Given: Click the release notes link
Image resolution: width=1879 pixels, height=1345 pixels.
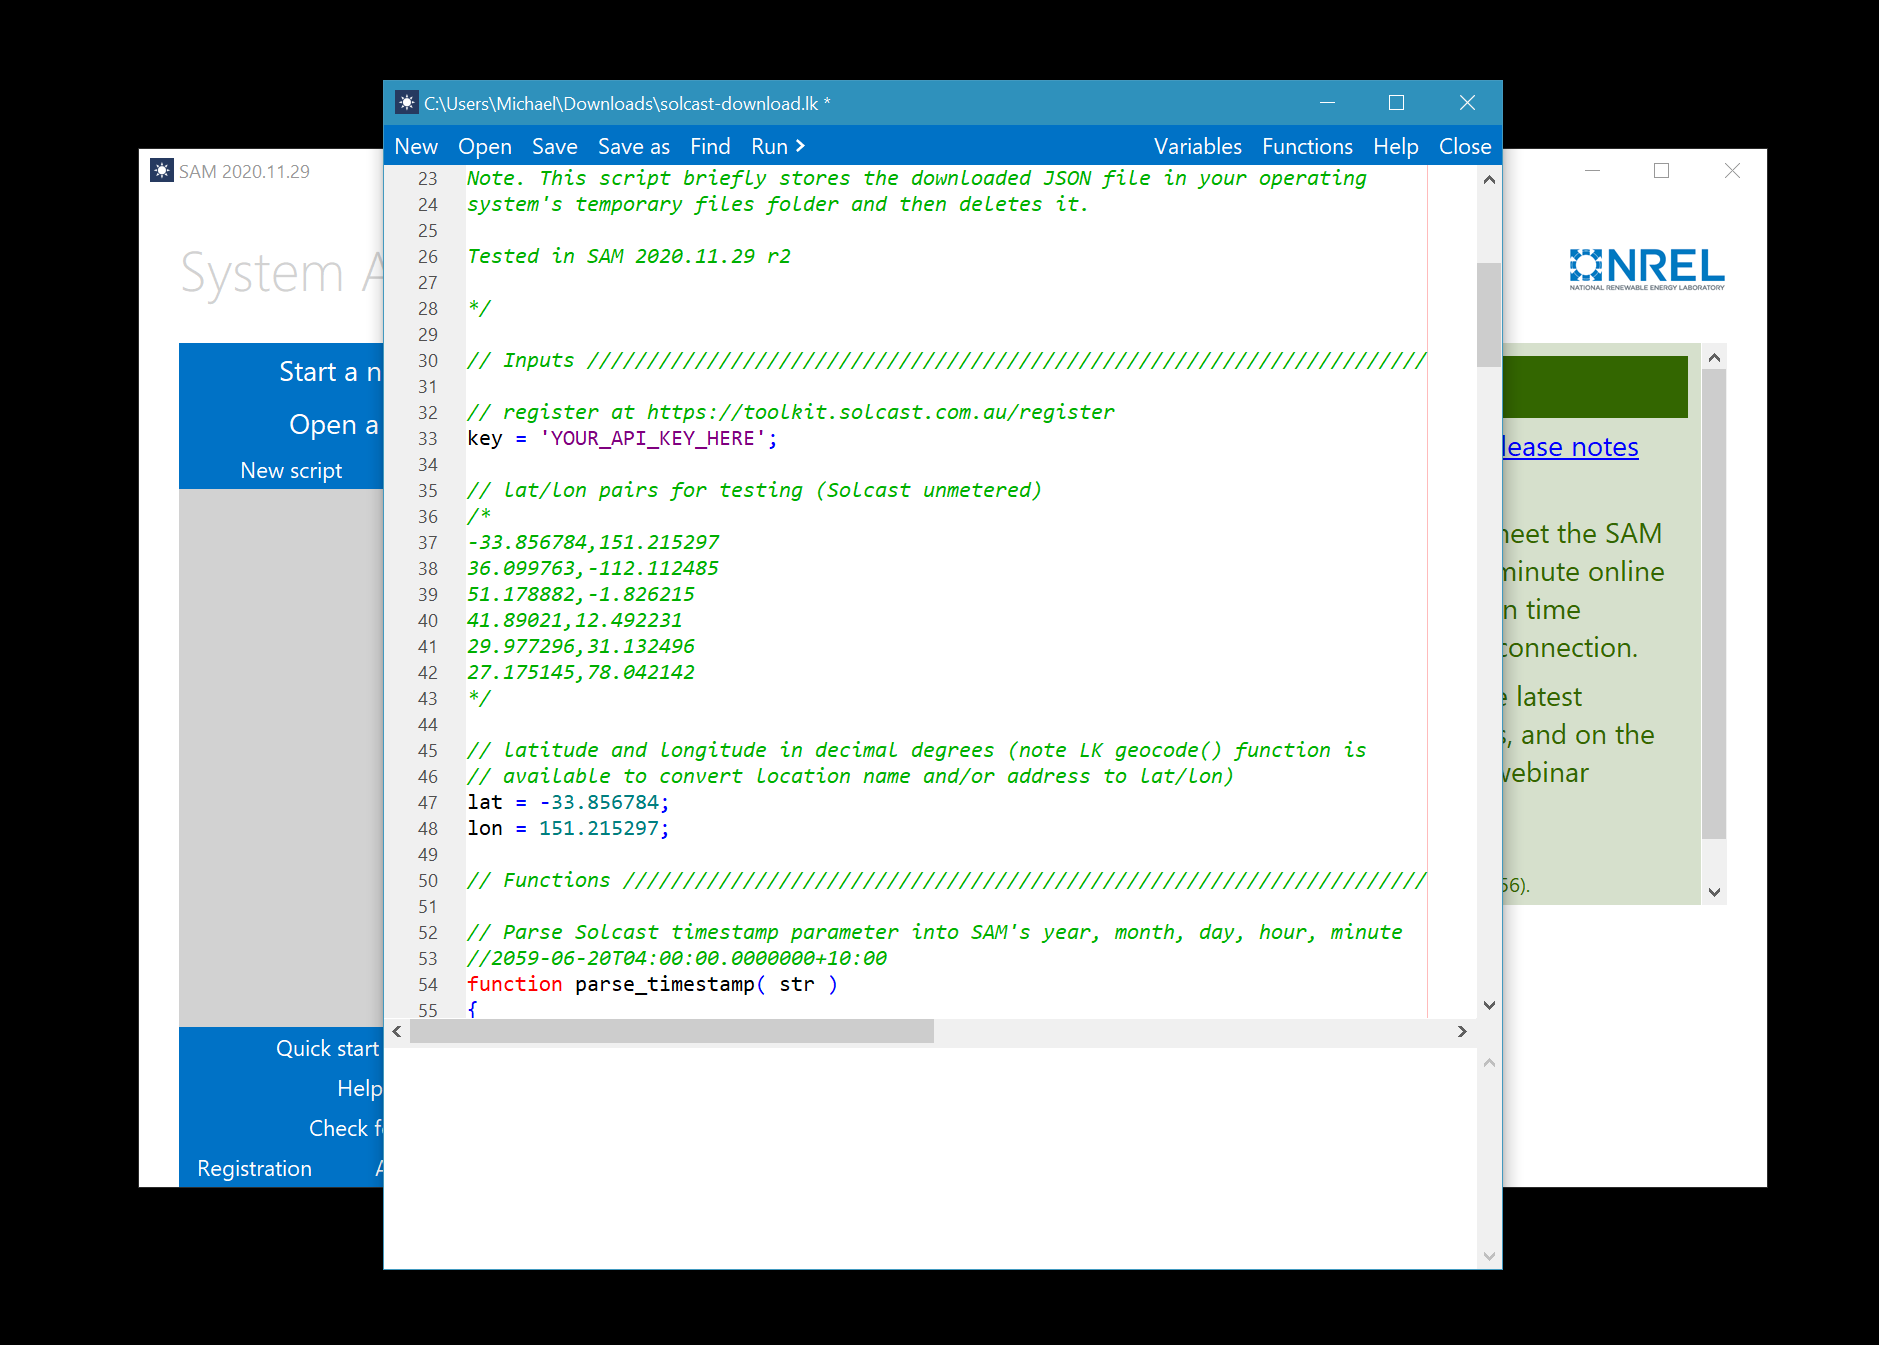Looking at the screenshot, I should pyautogui.click(x=1570, y=447).
